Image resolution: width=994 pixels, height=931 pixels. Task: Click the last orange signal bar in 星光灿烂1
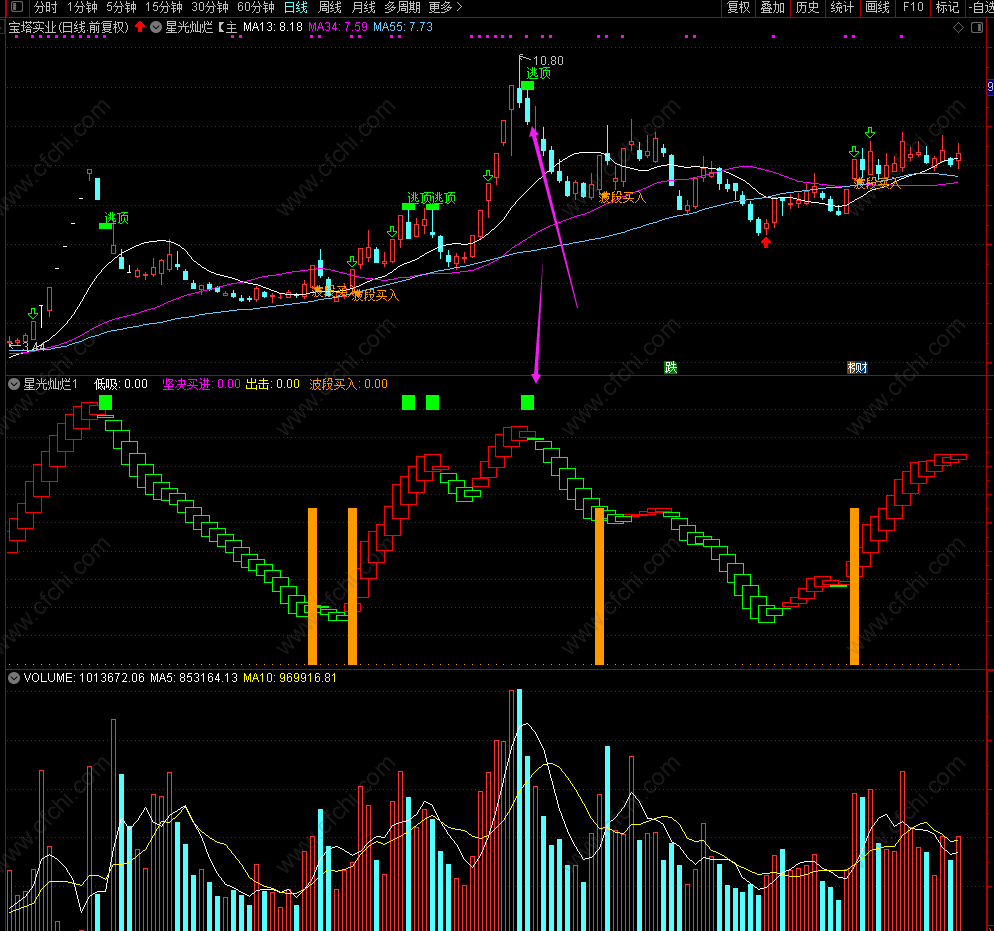click(854, 586)
